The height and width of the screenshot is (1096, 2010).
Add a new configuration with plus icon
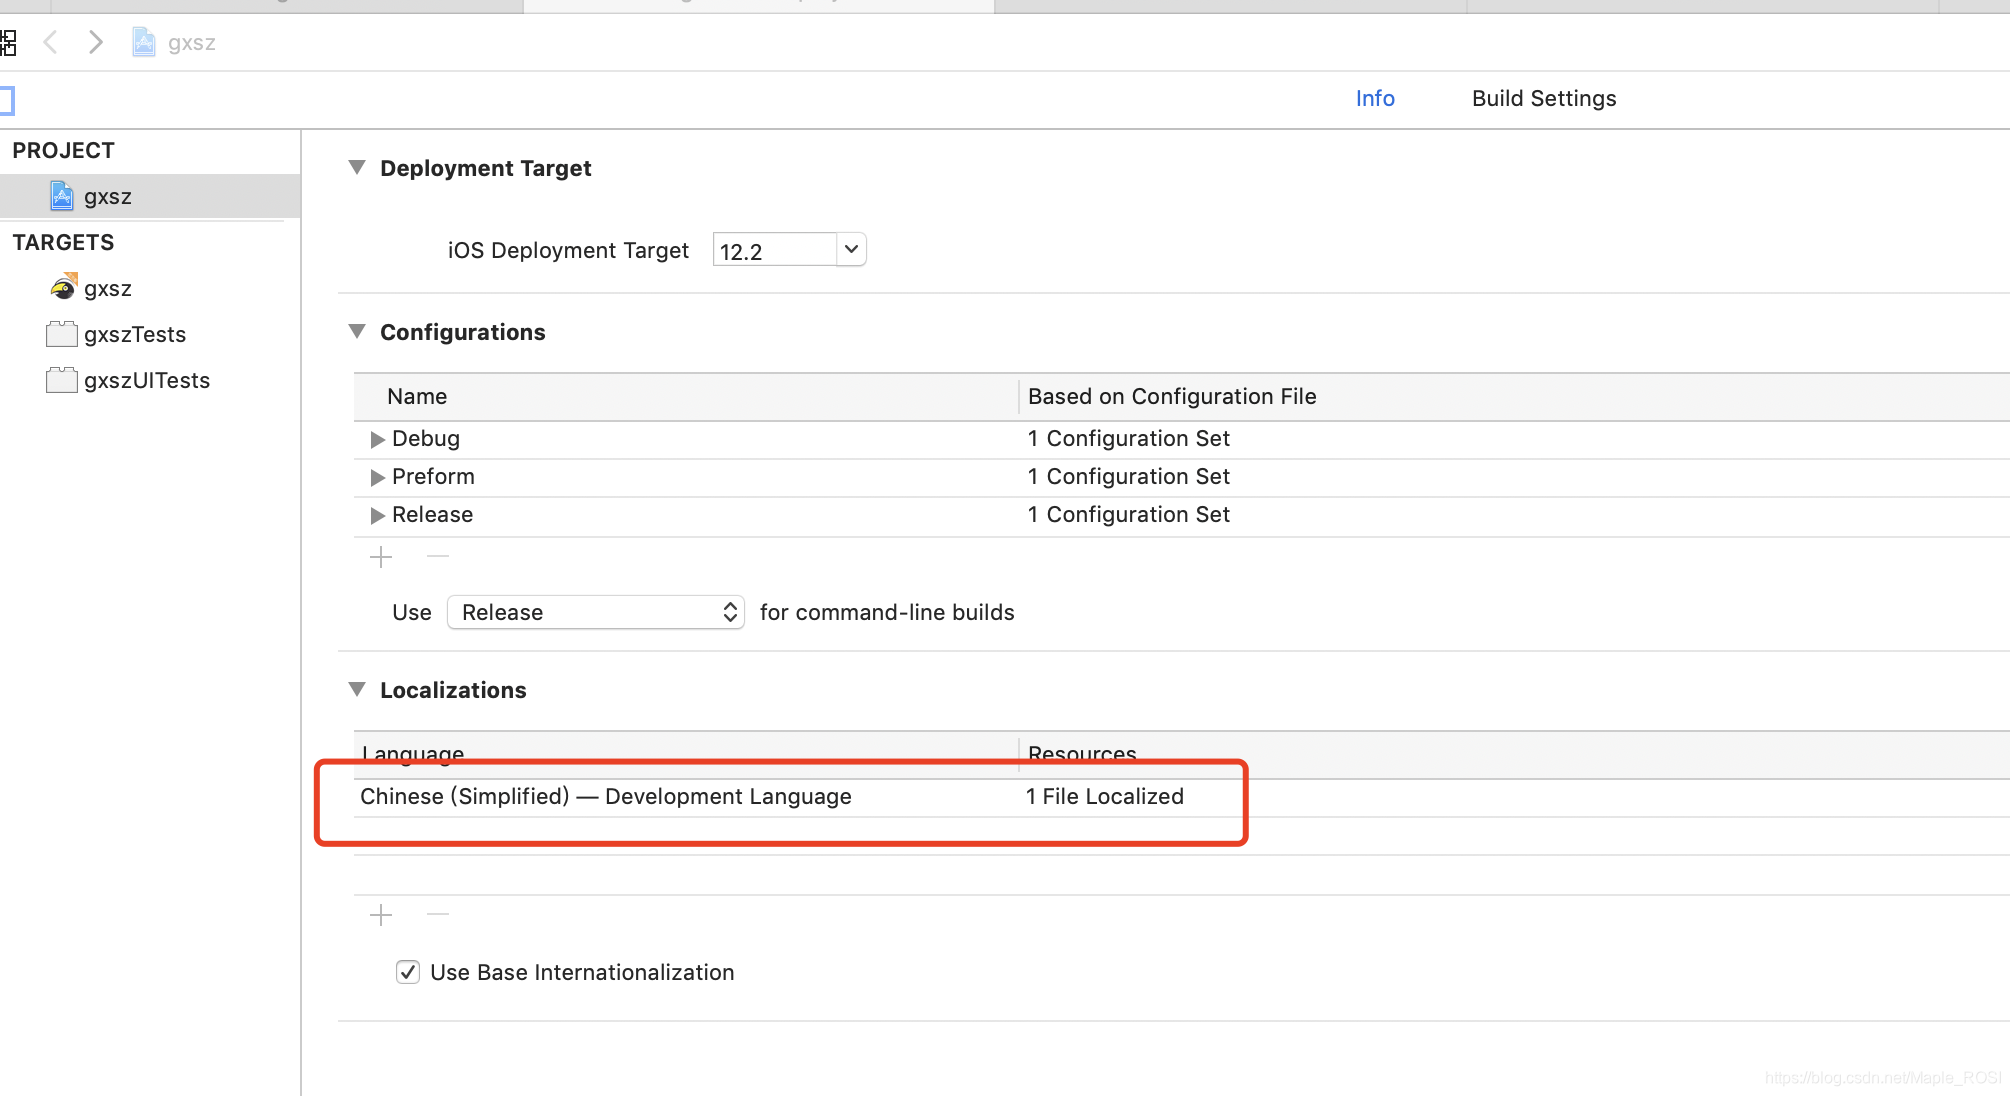[x=381, y=557]
